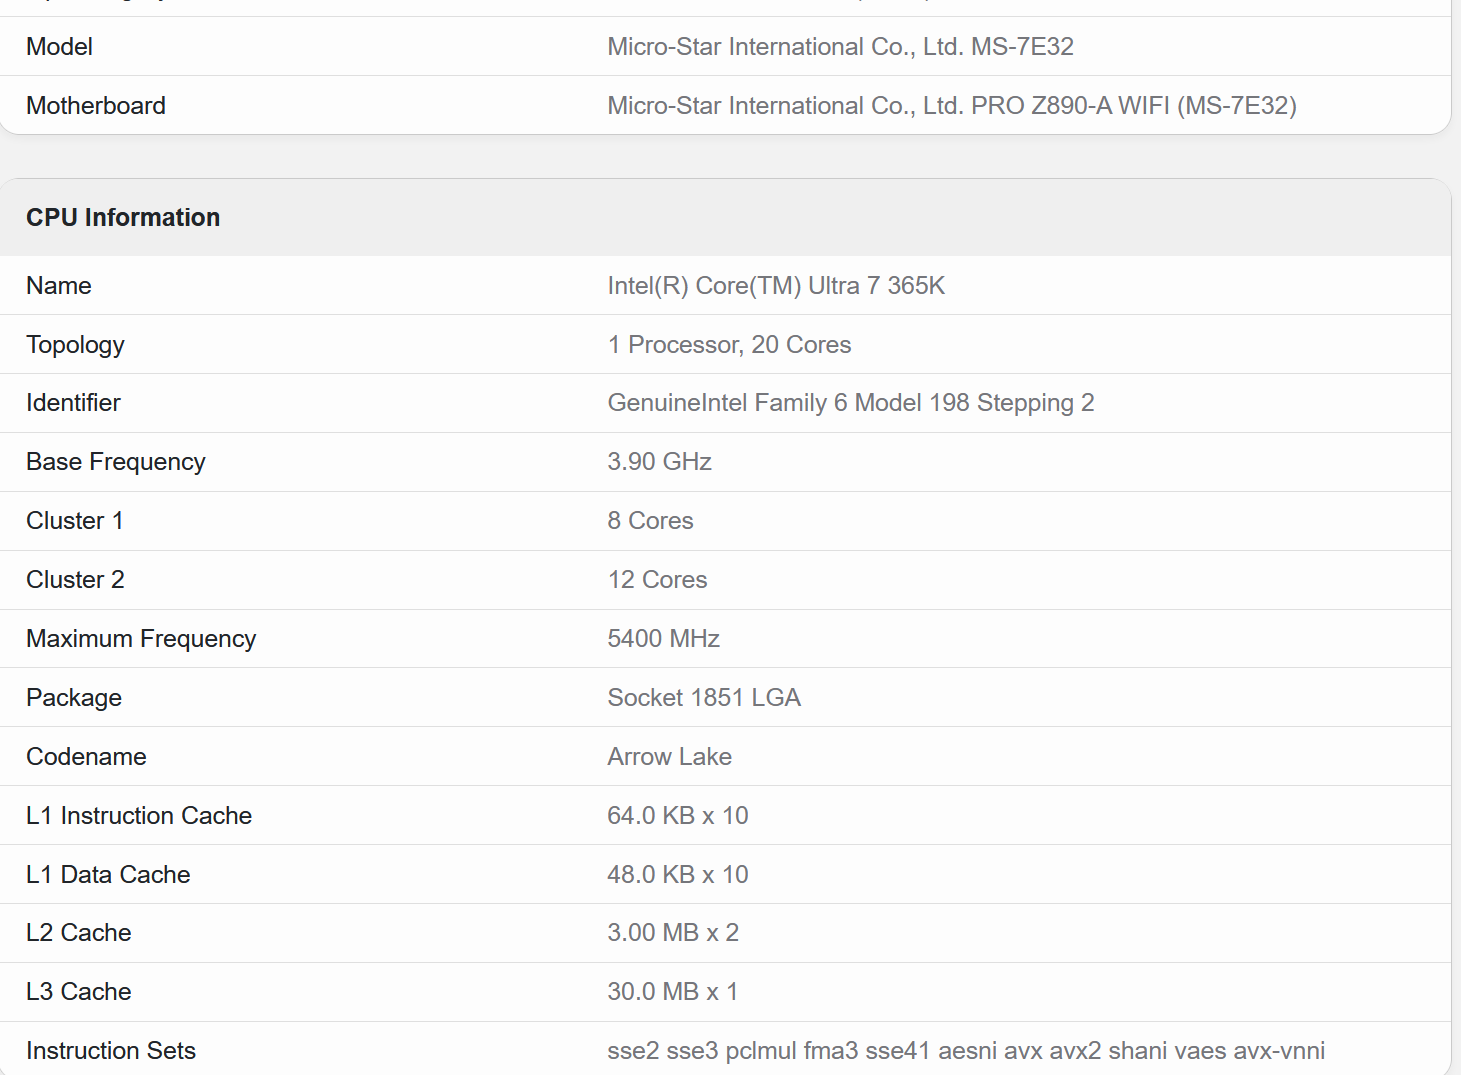Click the Maximum Frequency label
Image resolution: width=1461 pixels, height=1075 pixels.
pyautogui.click(x=141, y=639)
